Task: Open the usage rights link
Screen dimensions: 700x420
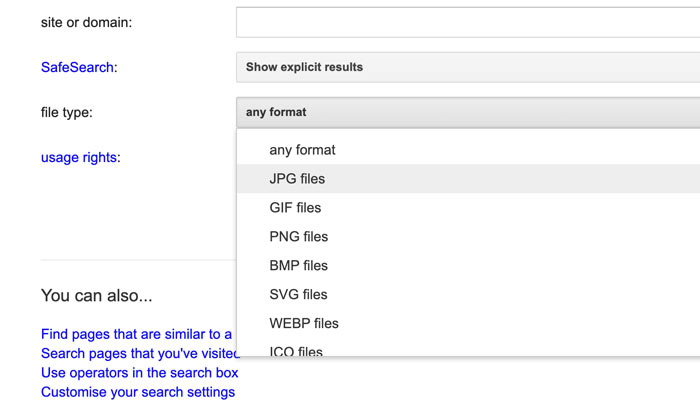Action: (80, 157)
